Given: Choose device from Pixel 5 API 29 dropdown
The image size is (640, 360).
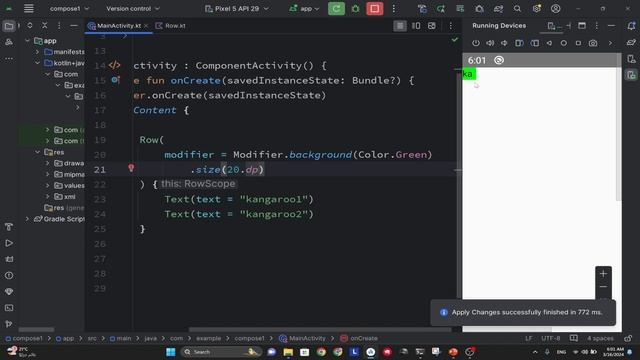Looking at the screenshot, I should (237, 9).
